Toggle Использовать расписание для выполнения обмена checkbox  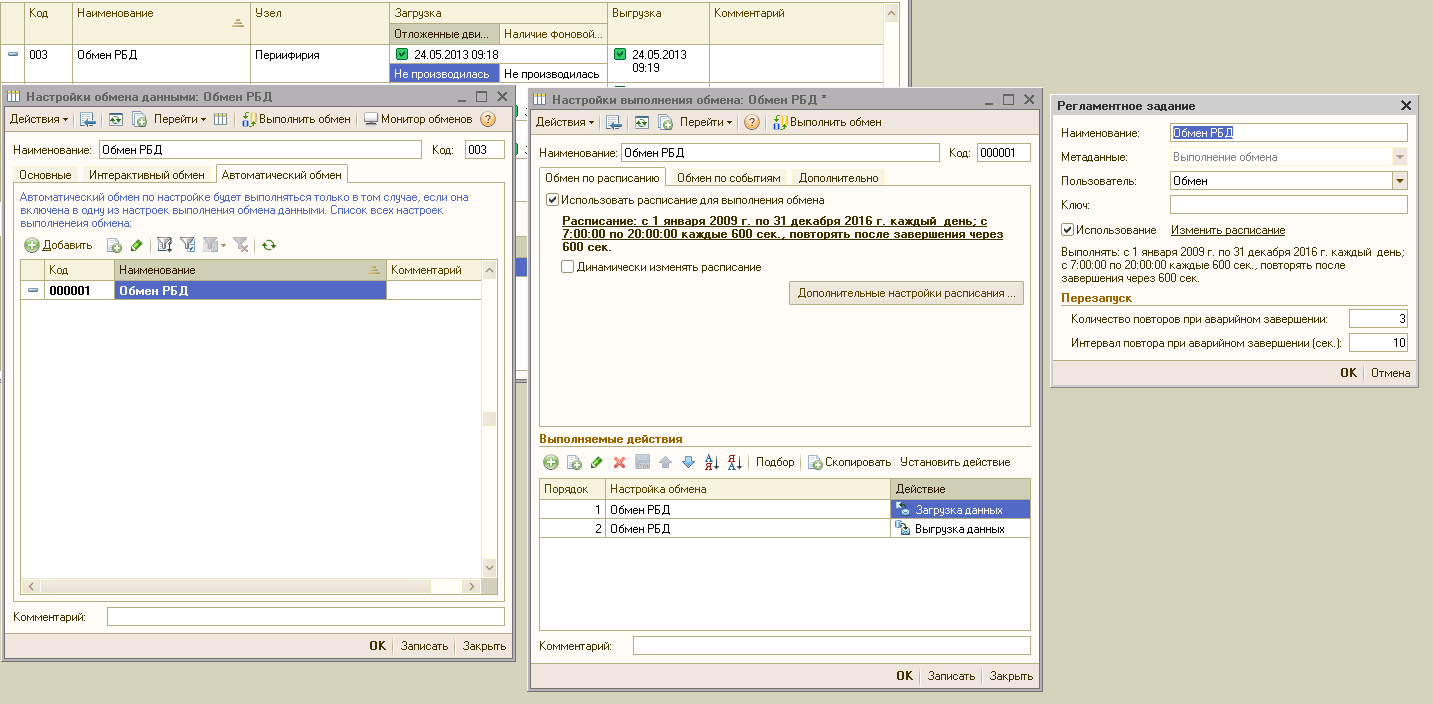click(x=553, y=200)
